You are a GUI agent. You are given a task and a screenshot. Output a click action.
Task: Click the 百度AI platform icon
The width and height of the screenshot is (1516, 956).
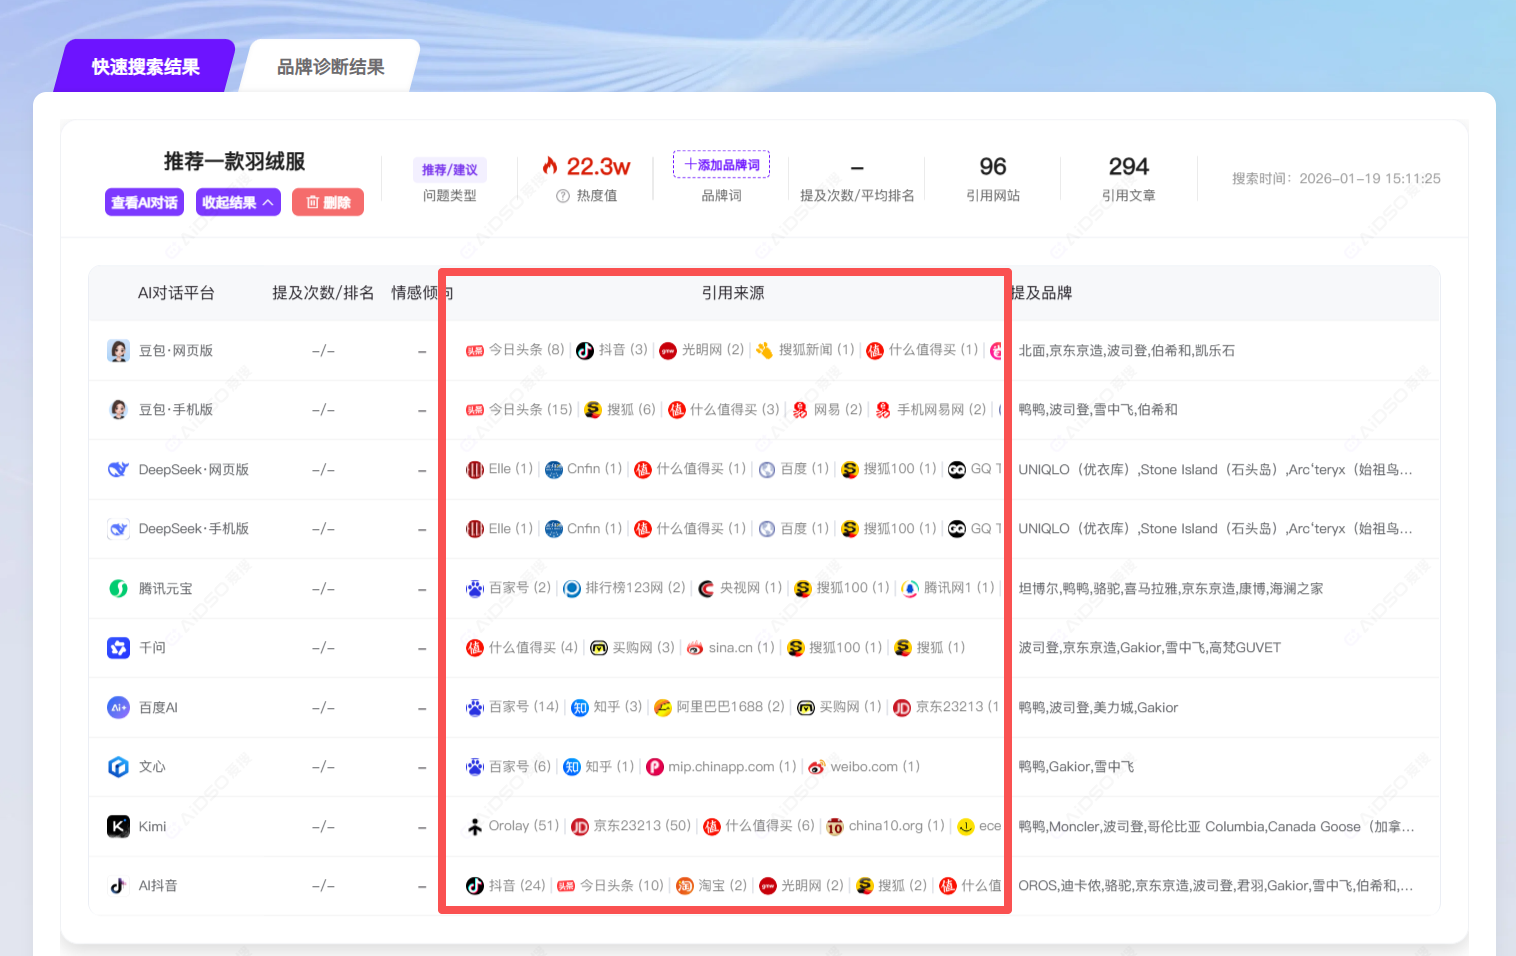[x=118, y=708]
